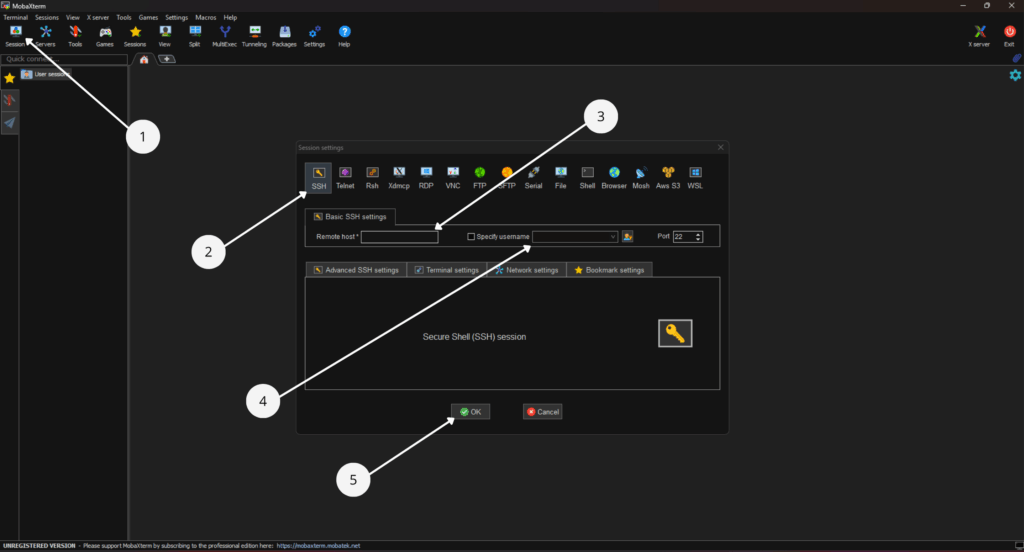Switch to the Network settings tab
Screen dimensions: 1024x552
[526, 270]
